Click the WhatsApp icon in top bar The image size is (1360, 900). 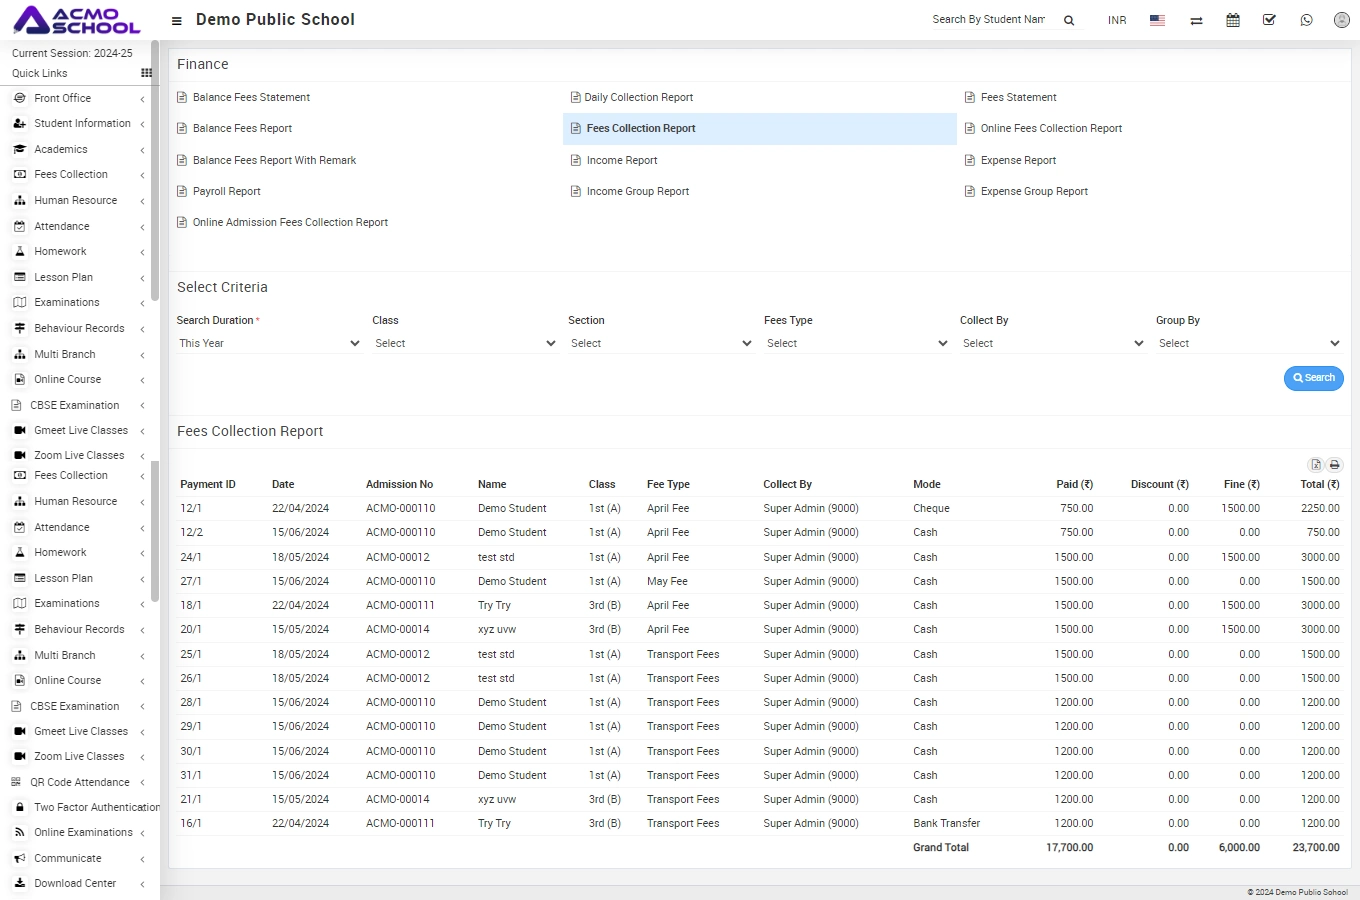pos(1306,20)
